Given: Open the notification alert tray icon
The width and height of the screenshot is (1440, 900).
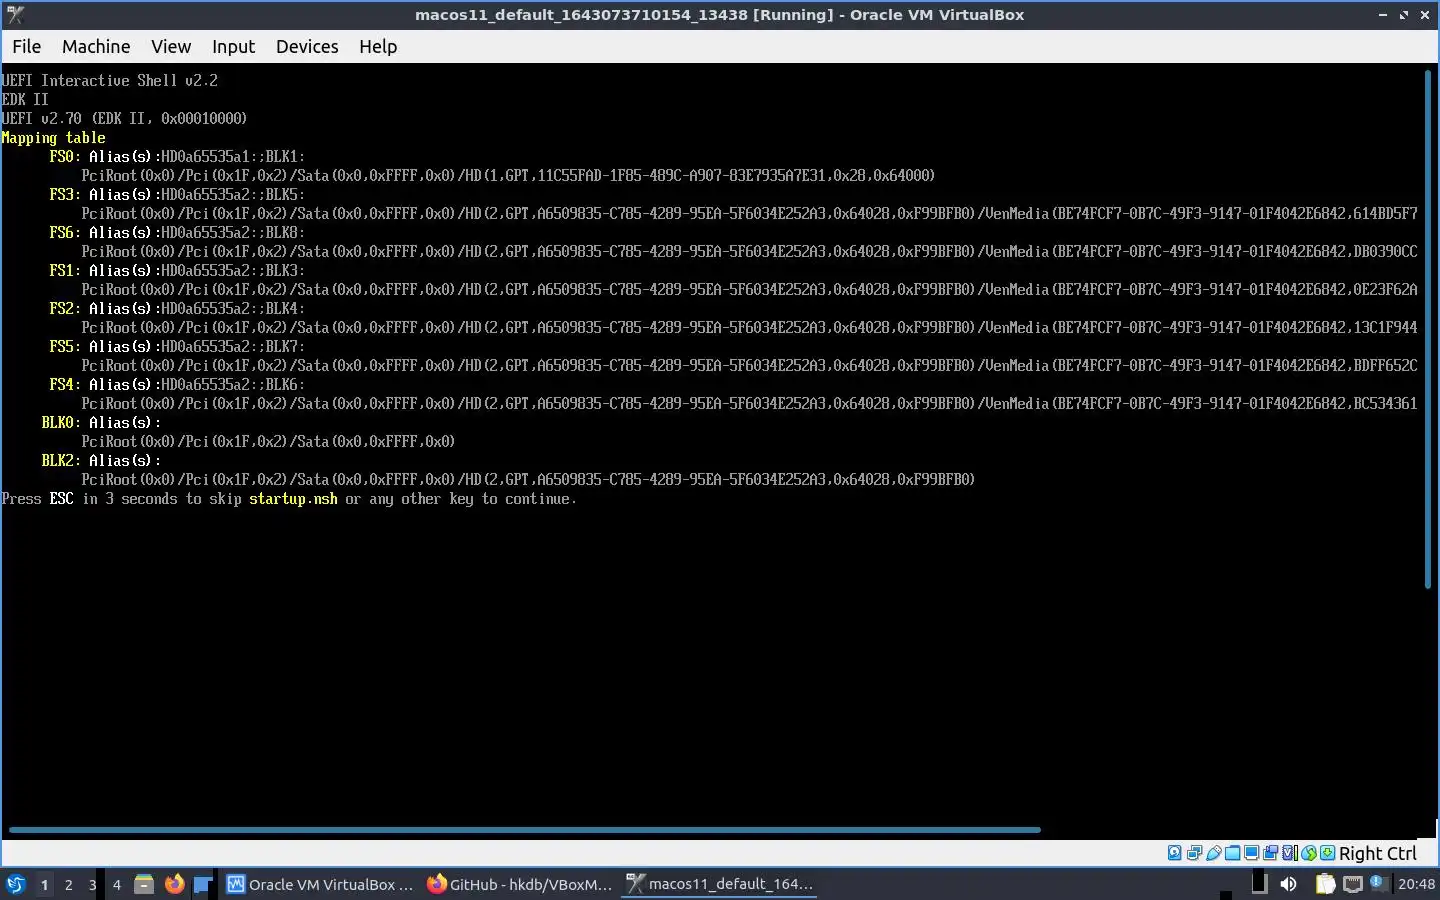Looking at the screenshot, I should [x=1380, y=884].
